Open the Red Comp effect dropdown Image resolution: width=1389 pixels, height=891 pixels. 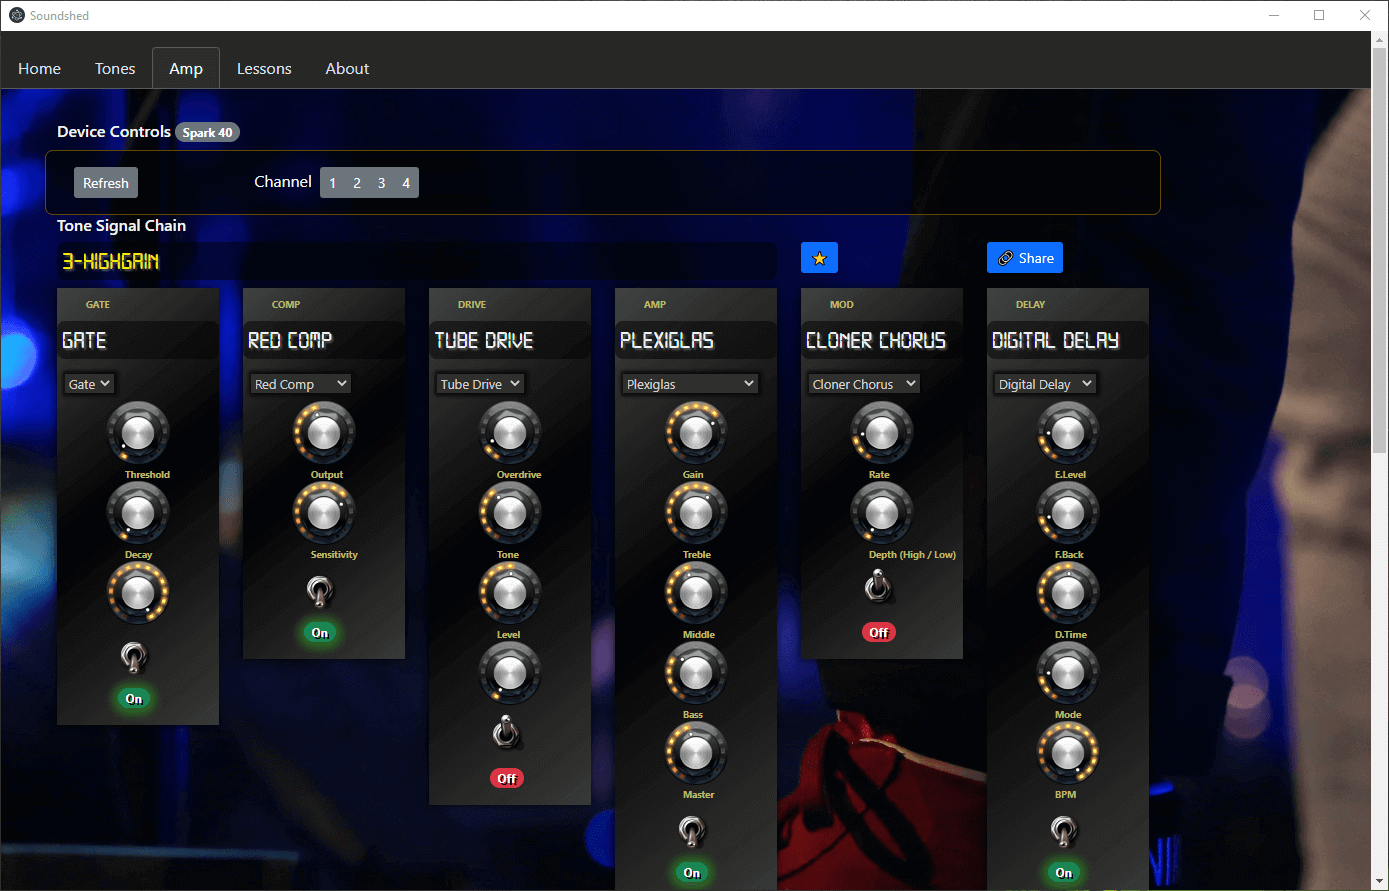pyautogui.click(x=300, y=384)
